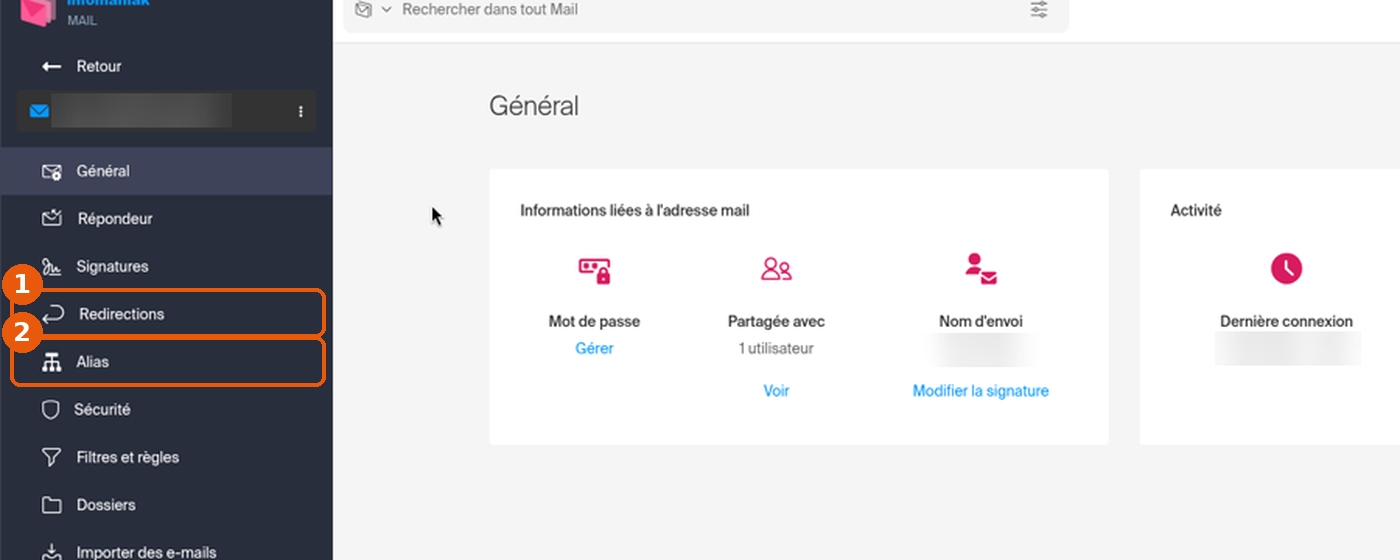Click the Voir shared users link
1400x560 pixels.
click(x=776, y=391)
